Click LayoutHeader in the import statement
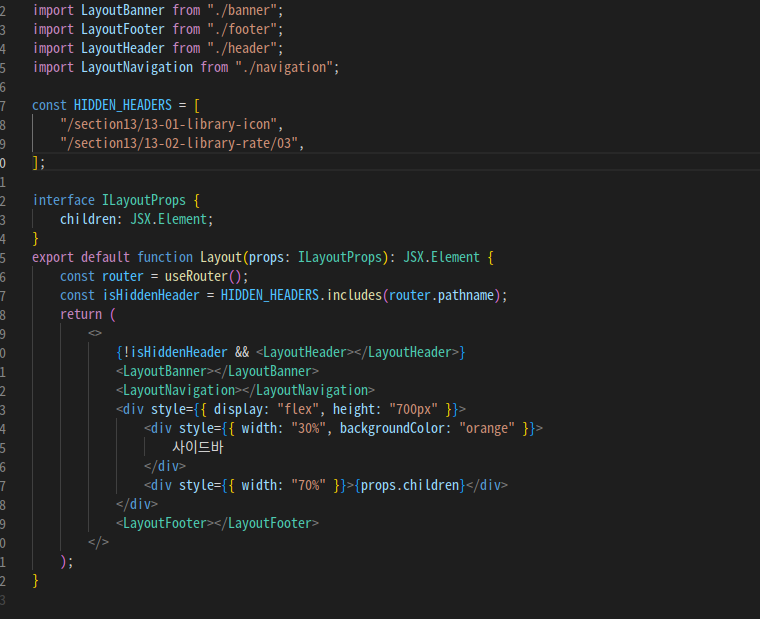 123,48
